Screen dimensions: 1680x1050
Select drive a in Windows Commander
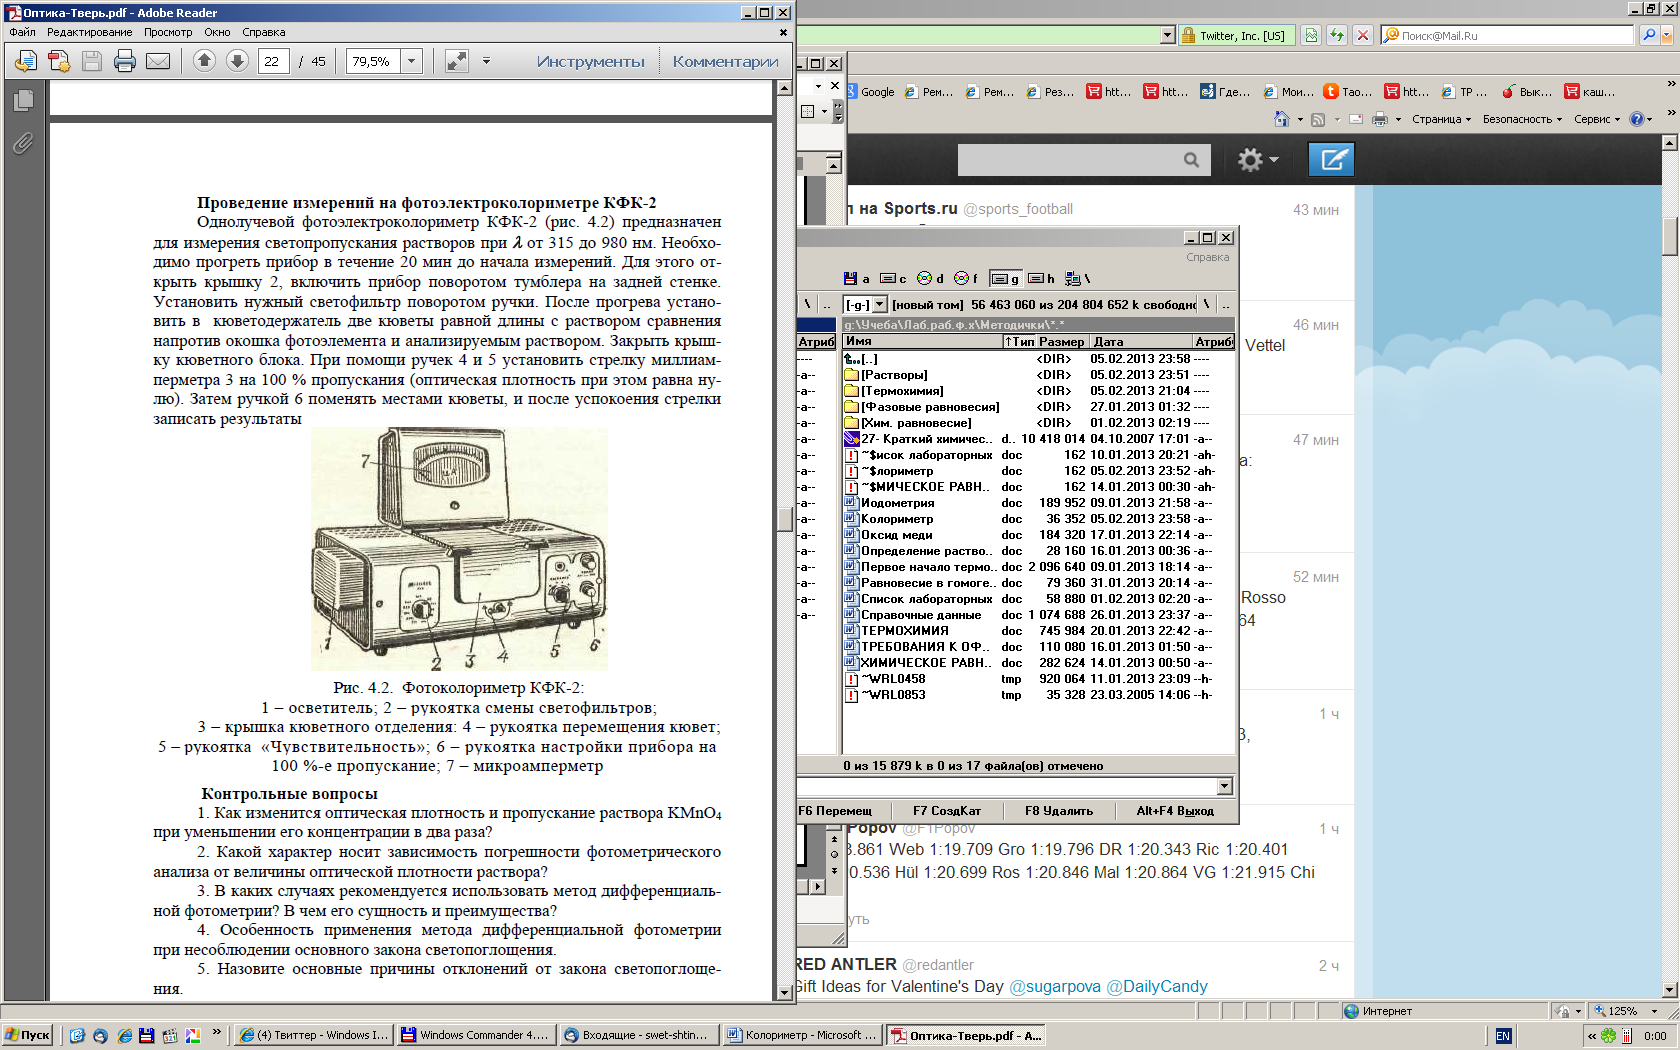click(x=856, y=278)
